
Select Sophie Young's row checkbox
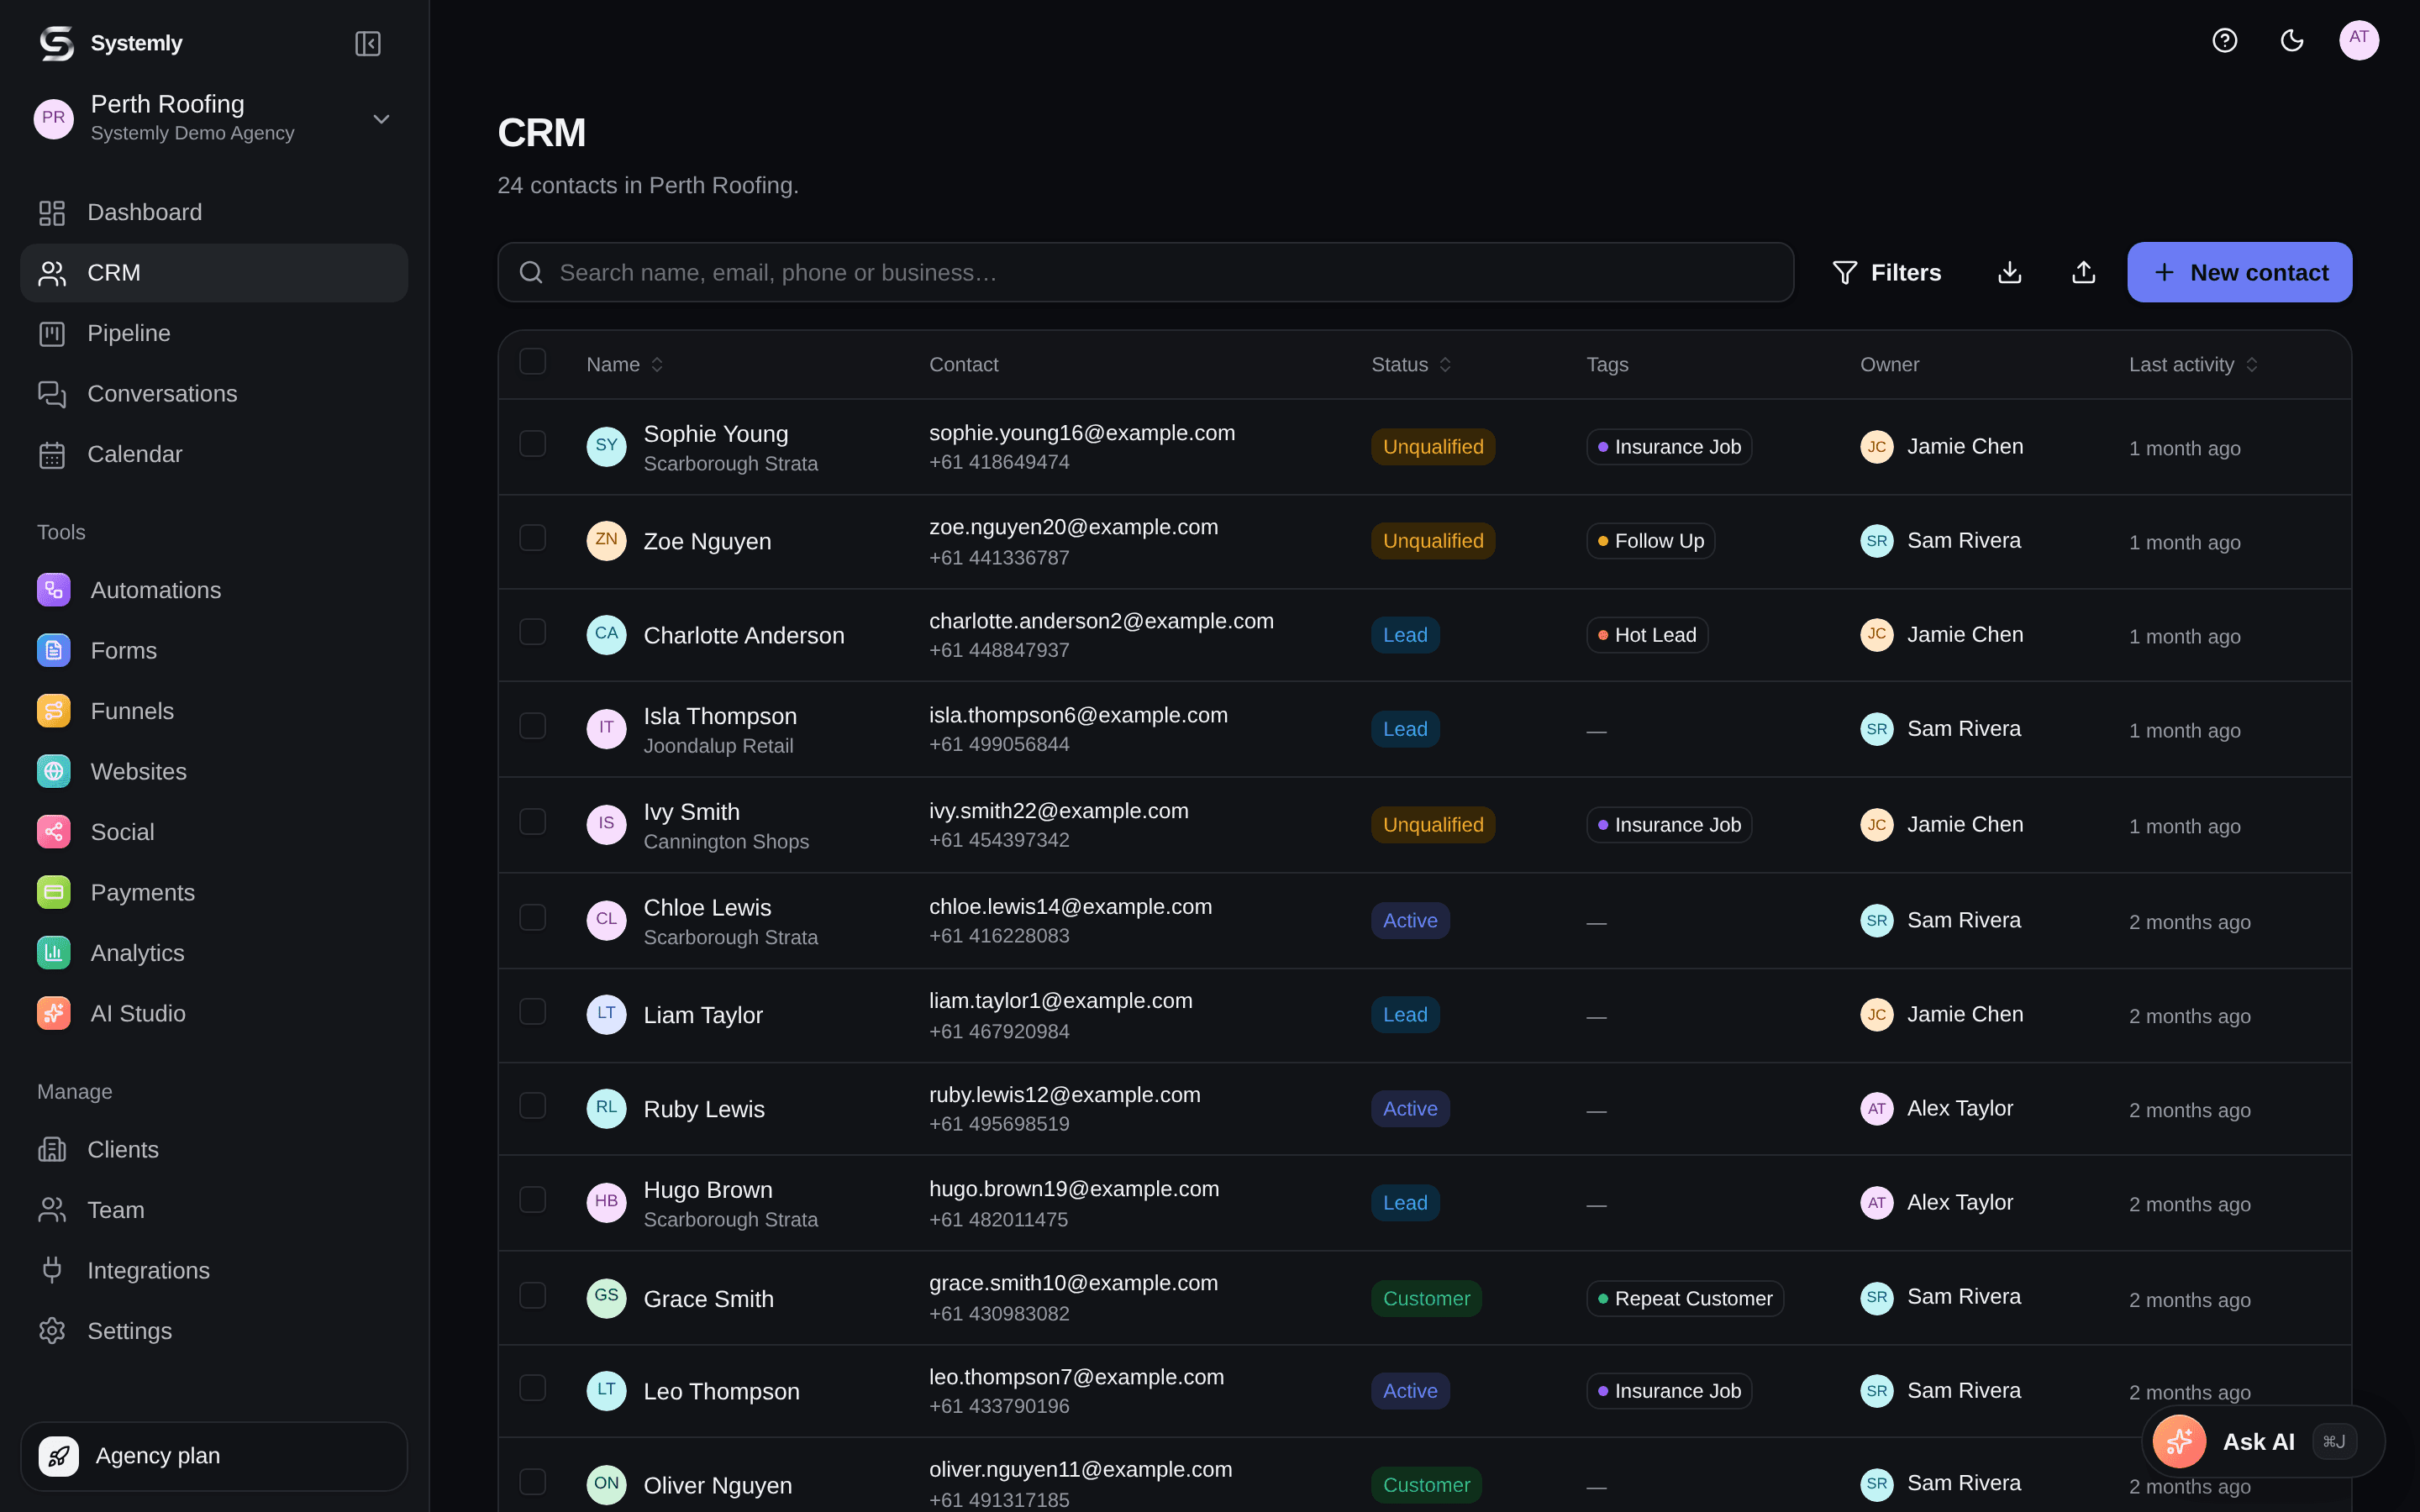532,443
